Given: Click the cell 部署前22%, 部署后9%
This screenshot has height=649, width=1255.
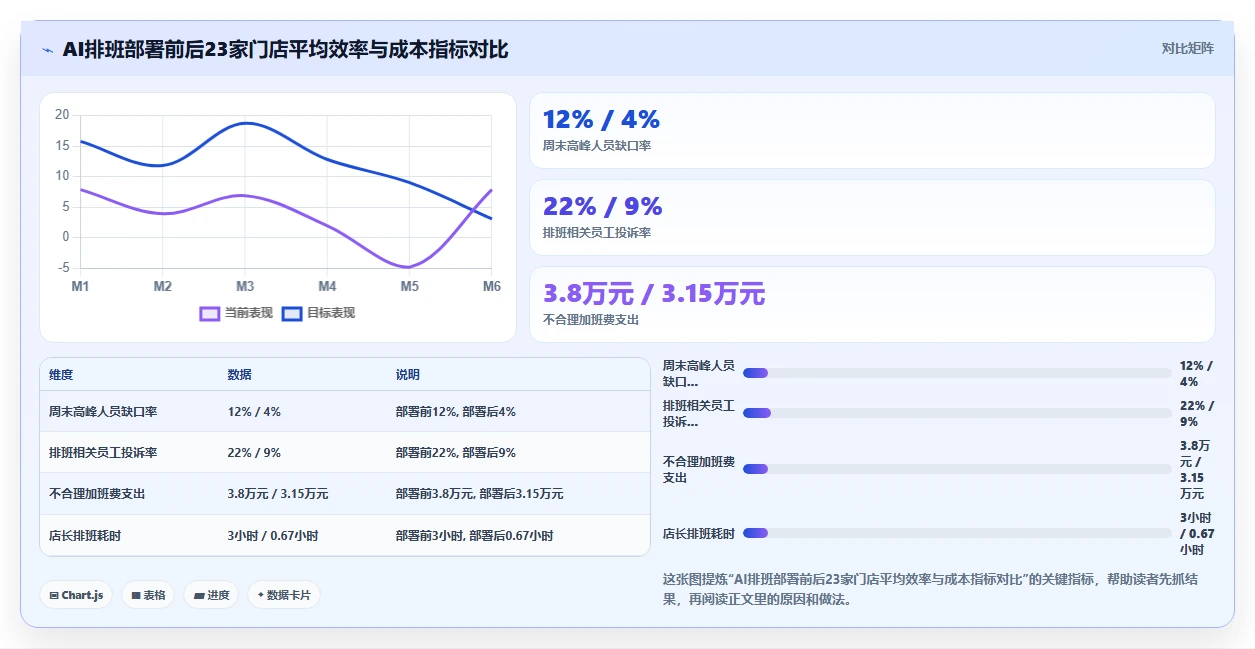Looking at the screenshot, I should click(456, 453).
